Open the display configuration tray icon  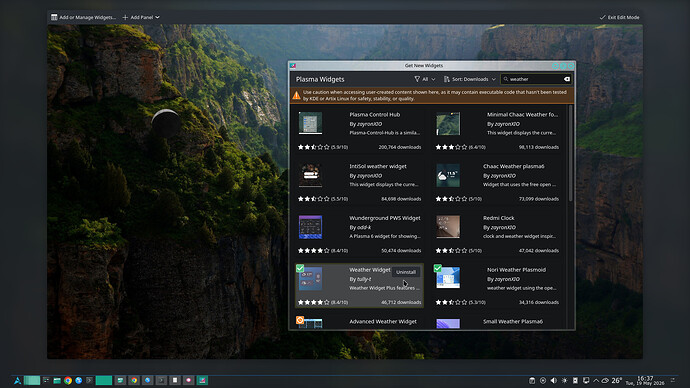point(586,381)
